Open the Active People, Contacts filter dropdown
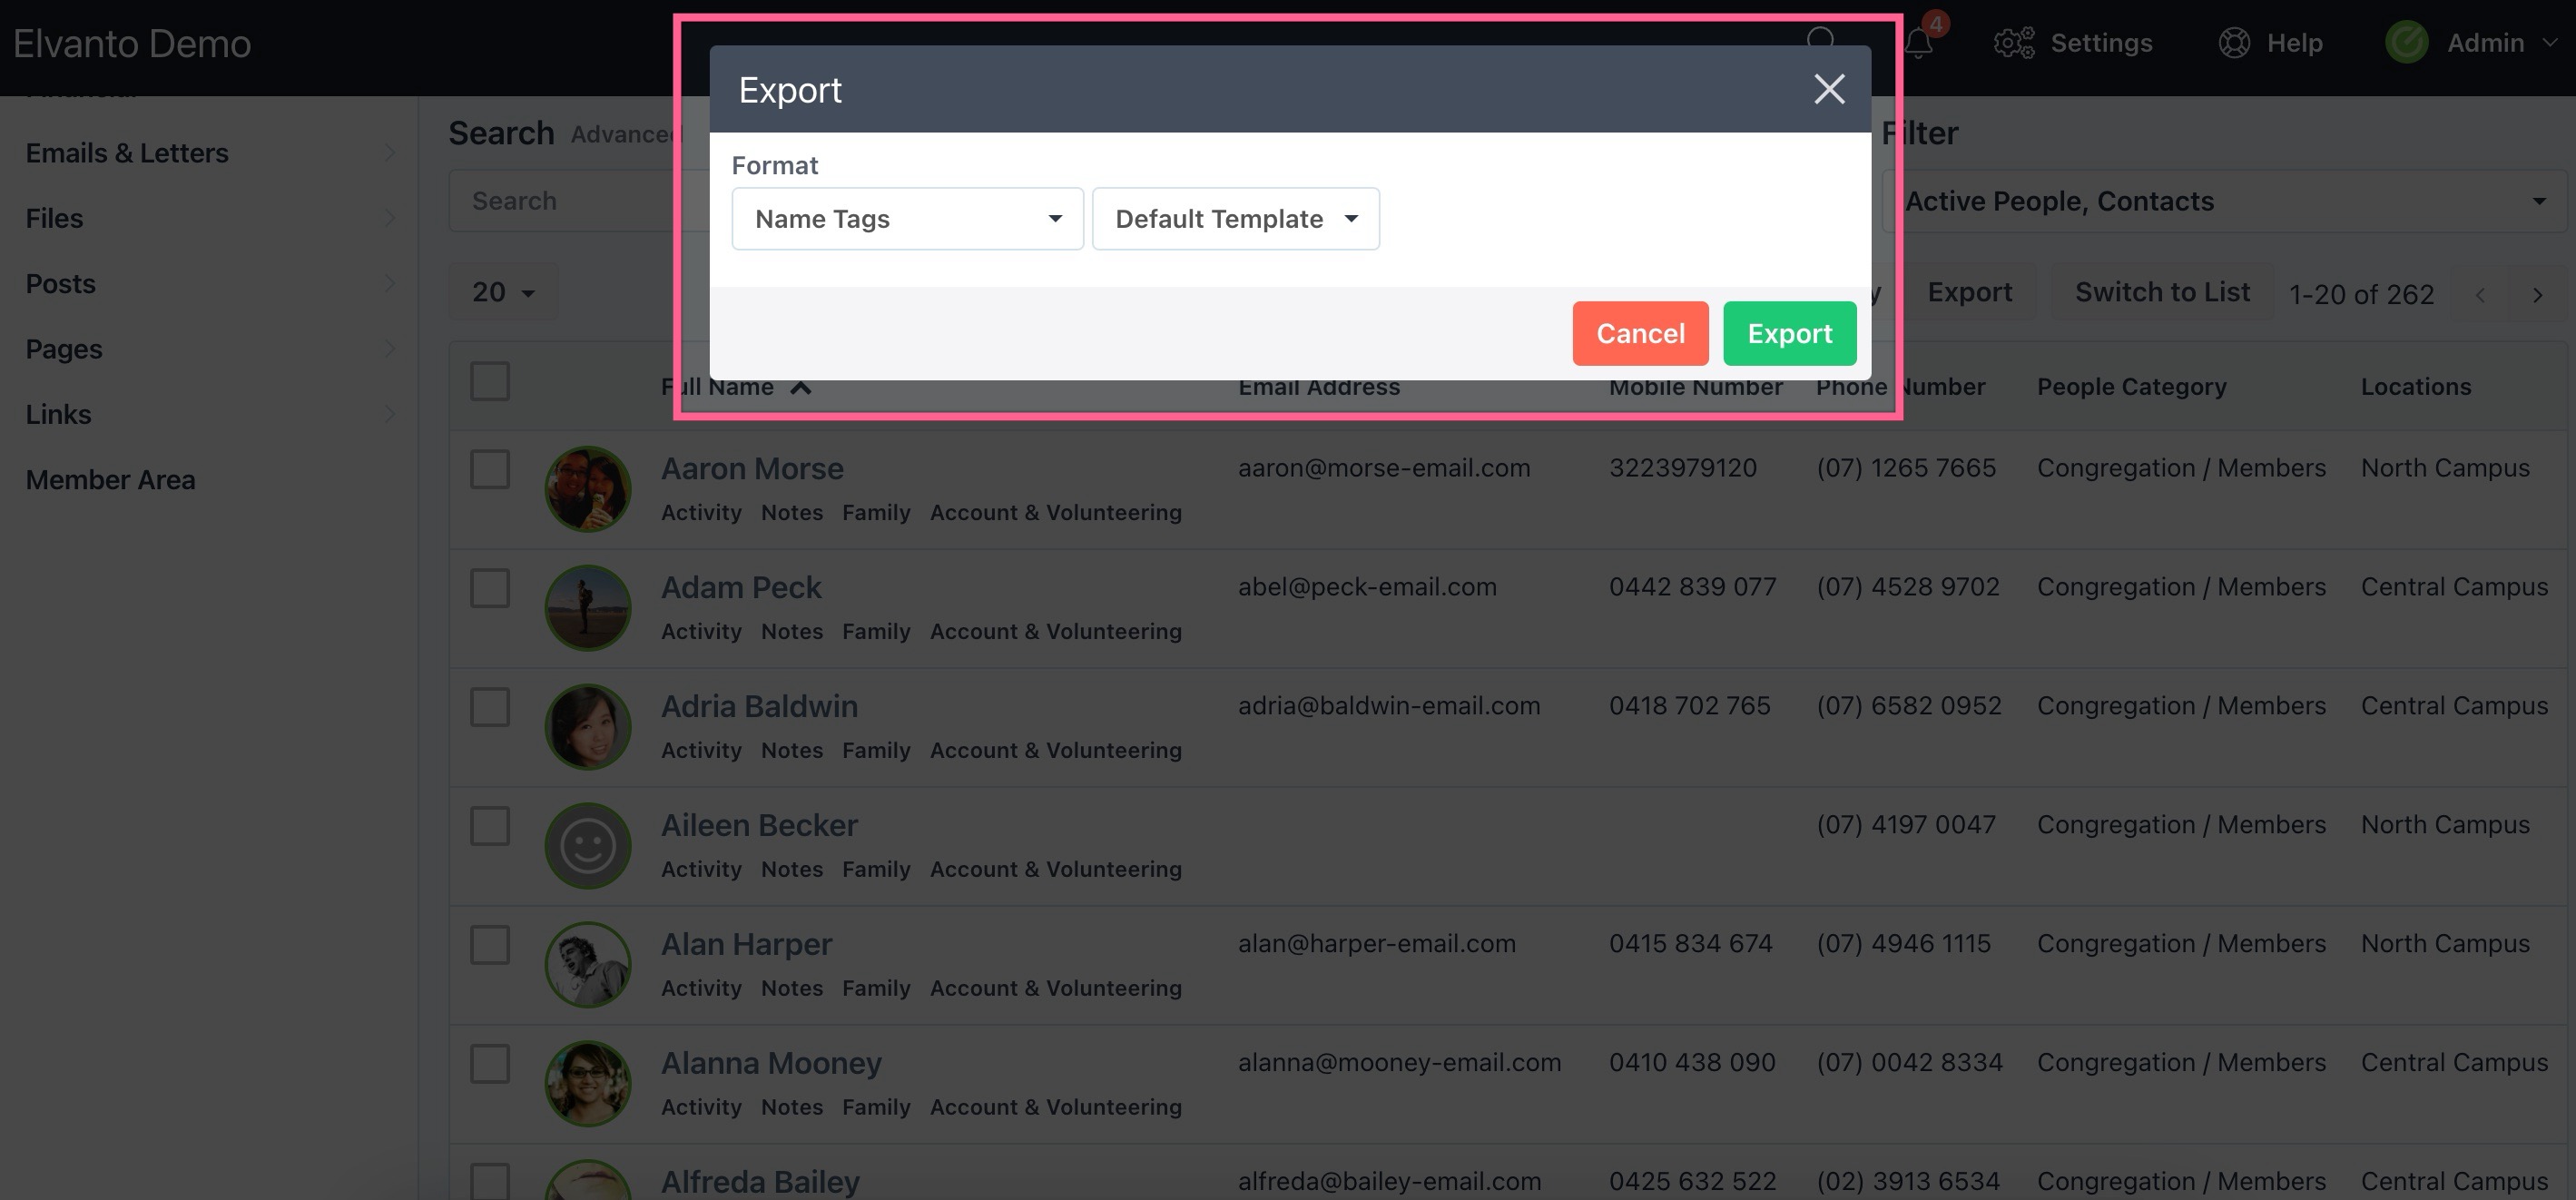2576x1200 pixels. [2223, 201]
